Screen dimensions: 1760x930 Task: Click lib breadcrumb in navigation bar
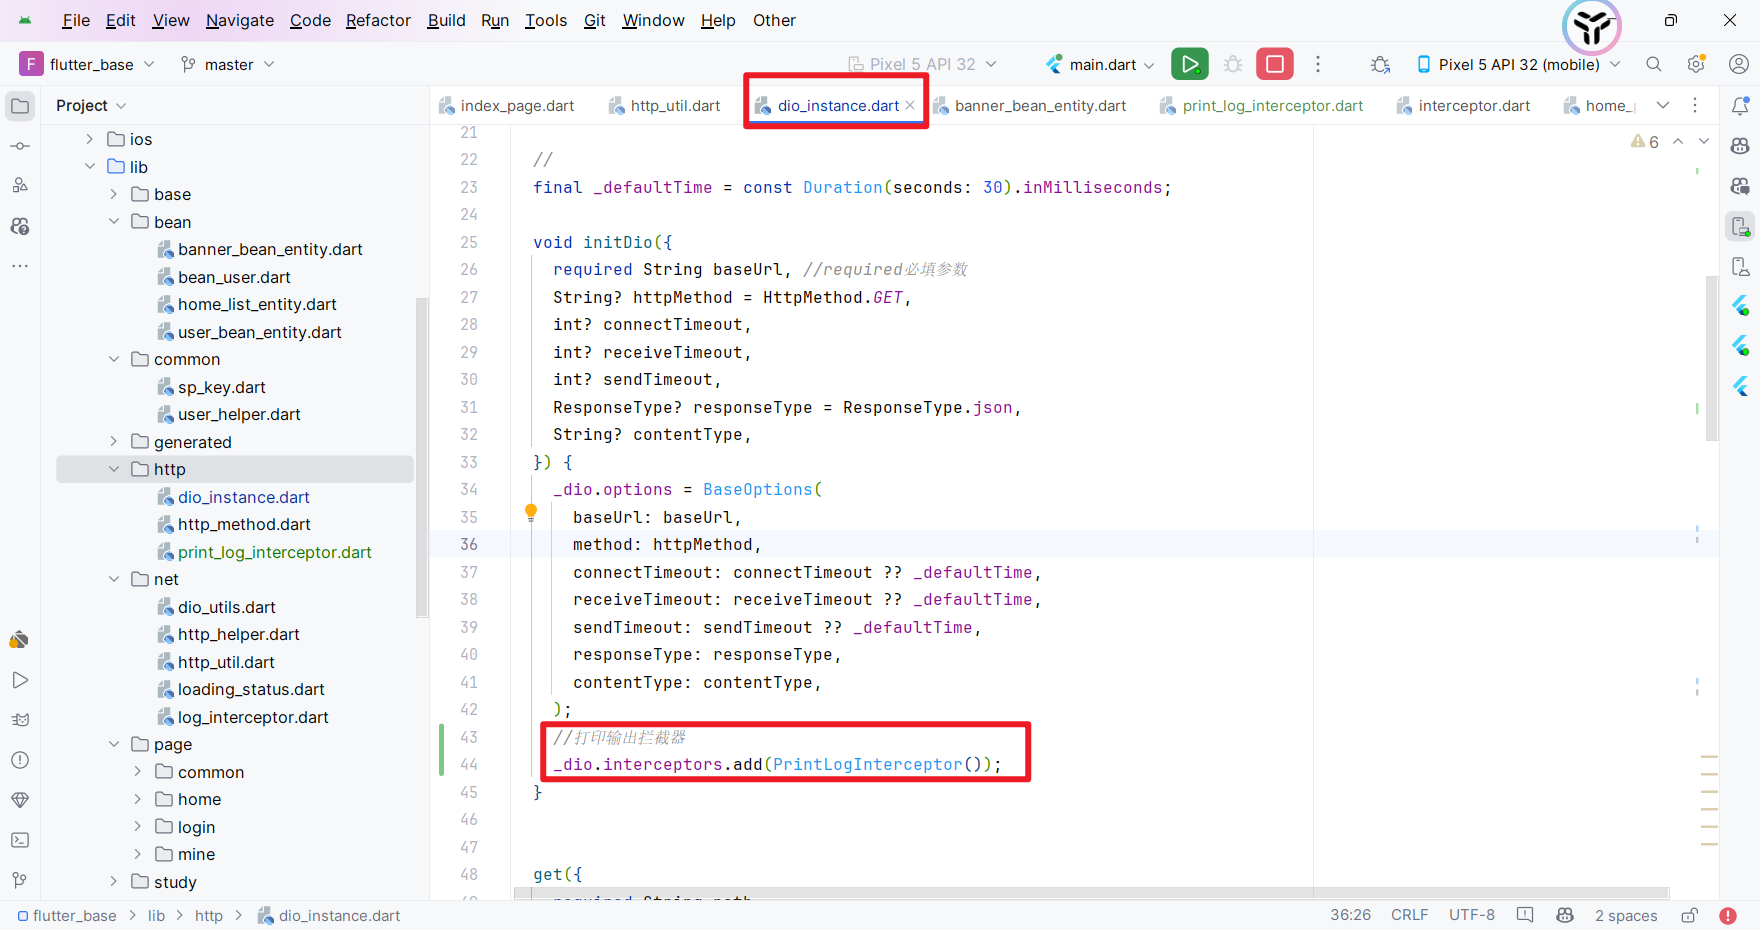pyautogui.click(x=156, y=915)
